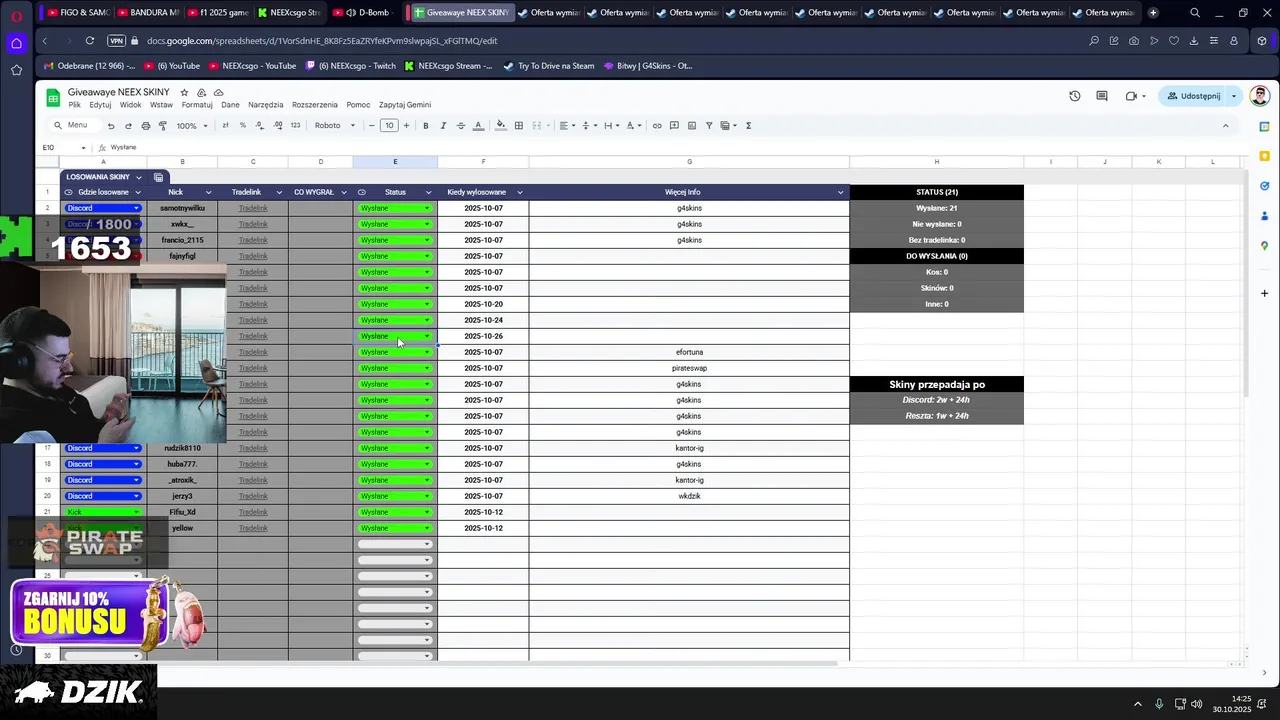
Task: Open the text color picker
Action: [478, 126]
